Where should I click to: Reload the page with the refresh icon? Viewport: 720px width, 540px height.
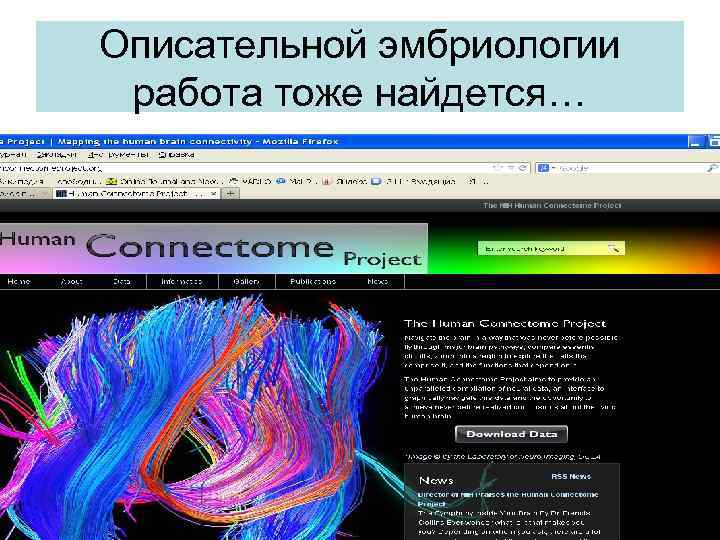(522, 168)
